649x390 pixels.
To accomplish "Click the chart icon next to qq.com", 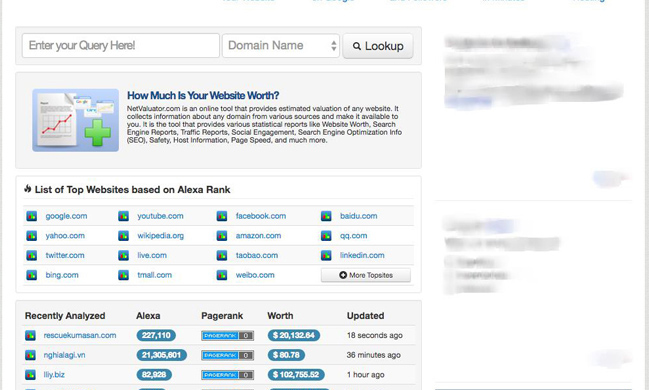I will (326, 236).
